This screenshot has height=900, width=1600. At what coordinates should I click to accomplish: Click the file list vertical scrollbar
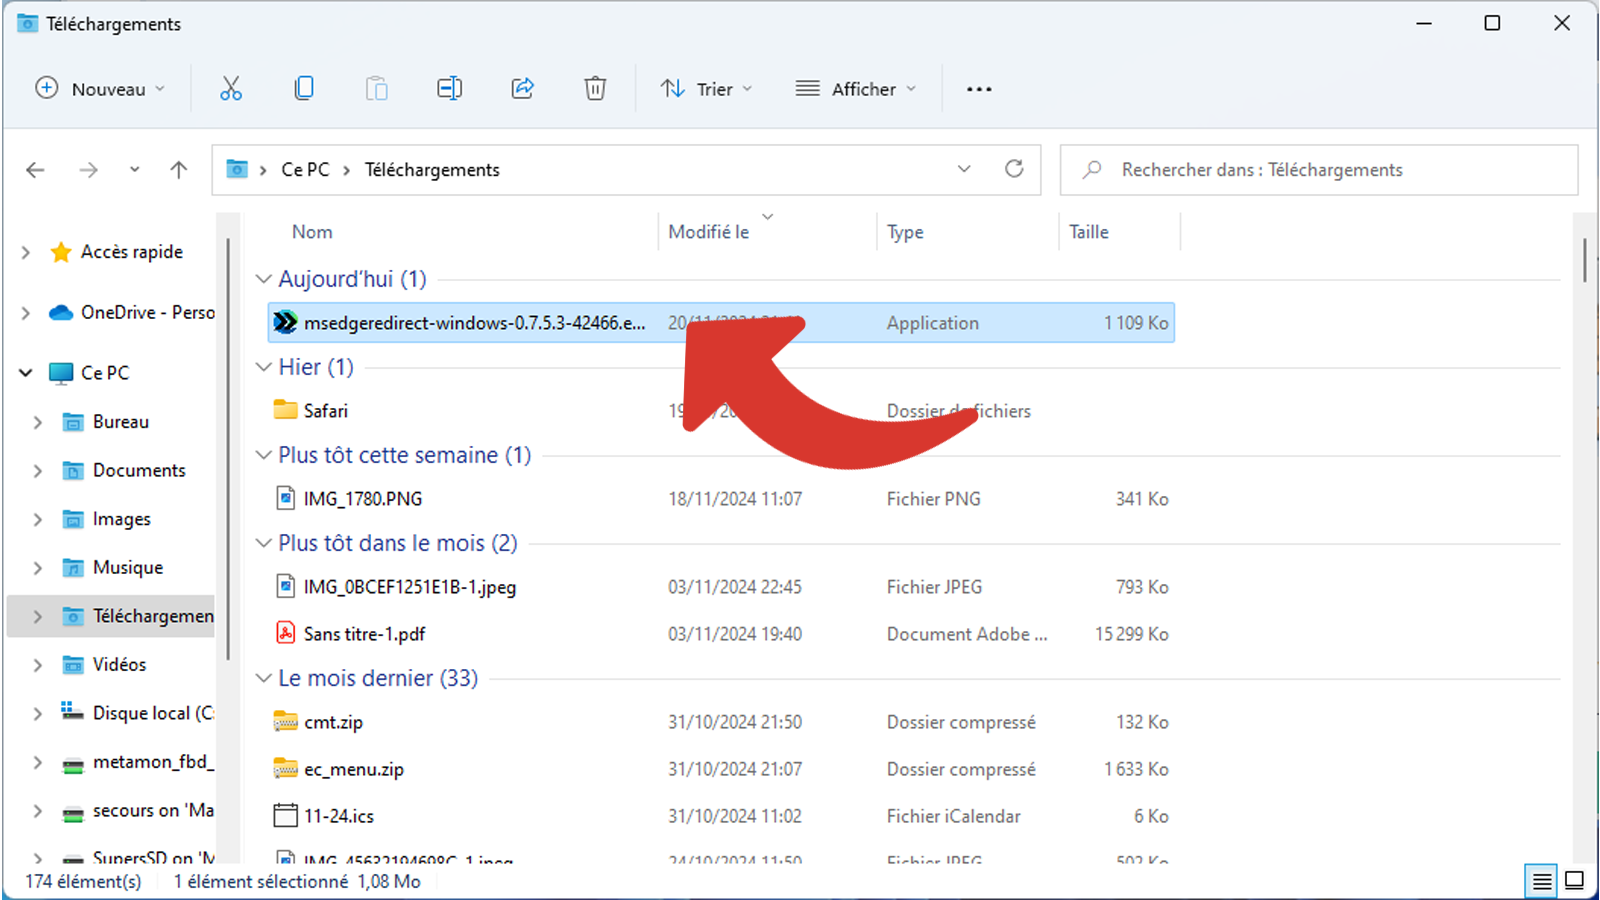[x=1585, y=260]
